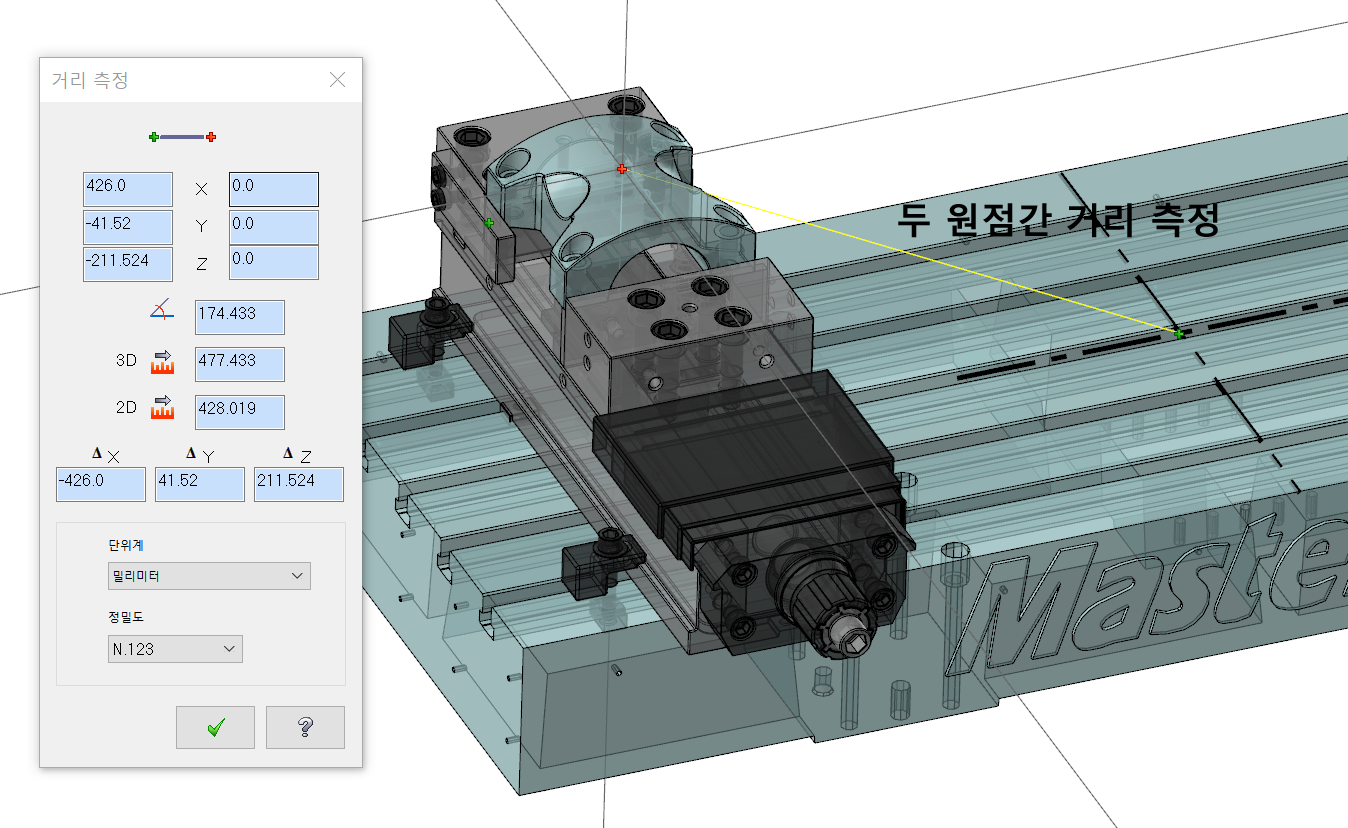Click the first point X field 426.0
This screenshot has height=828, width=1348.
click(128, 189)
